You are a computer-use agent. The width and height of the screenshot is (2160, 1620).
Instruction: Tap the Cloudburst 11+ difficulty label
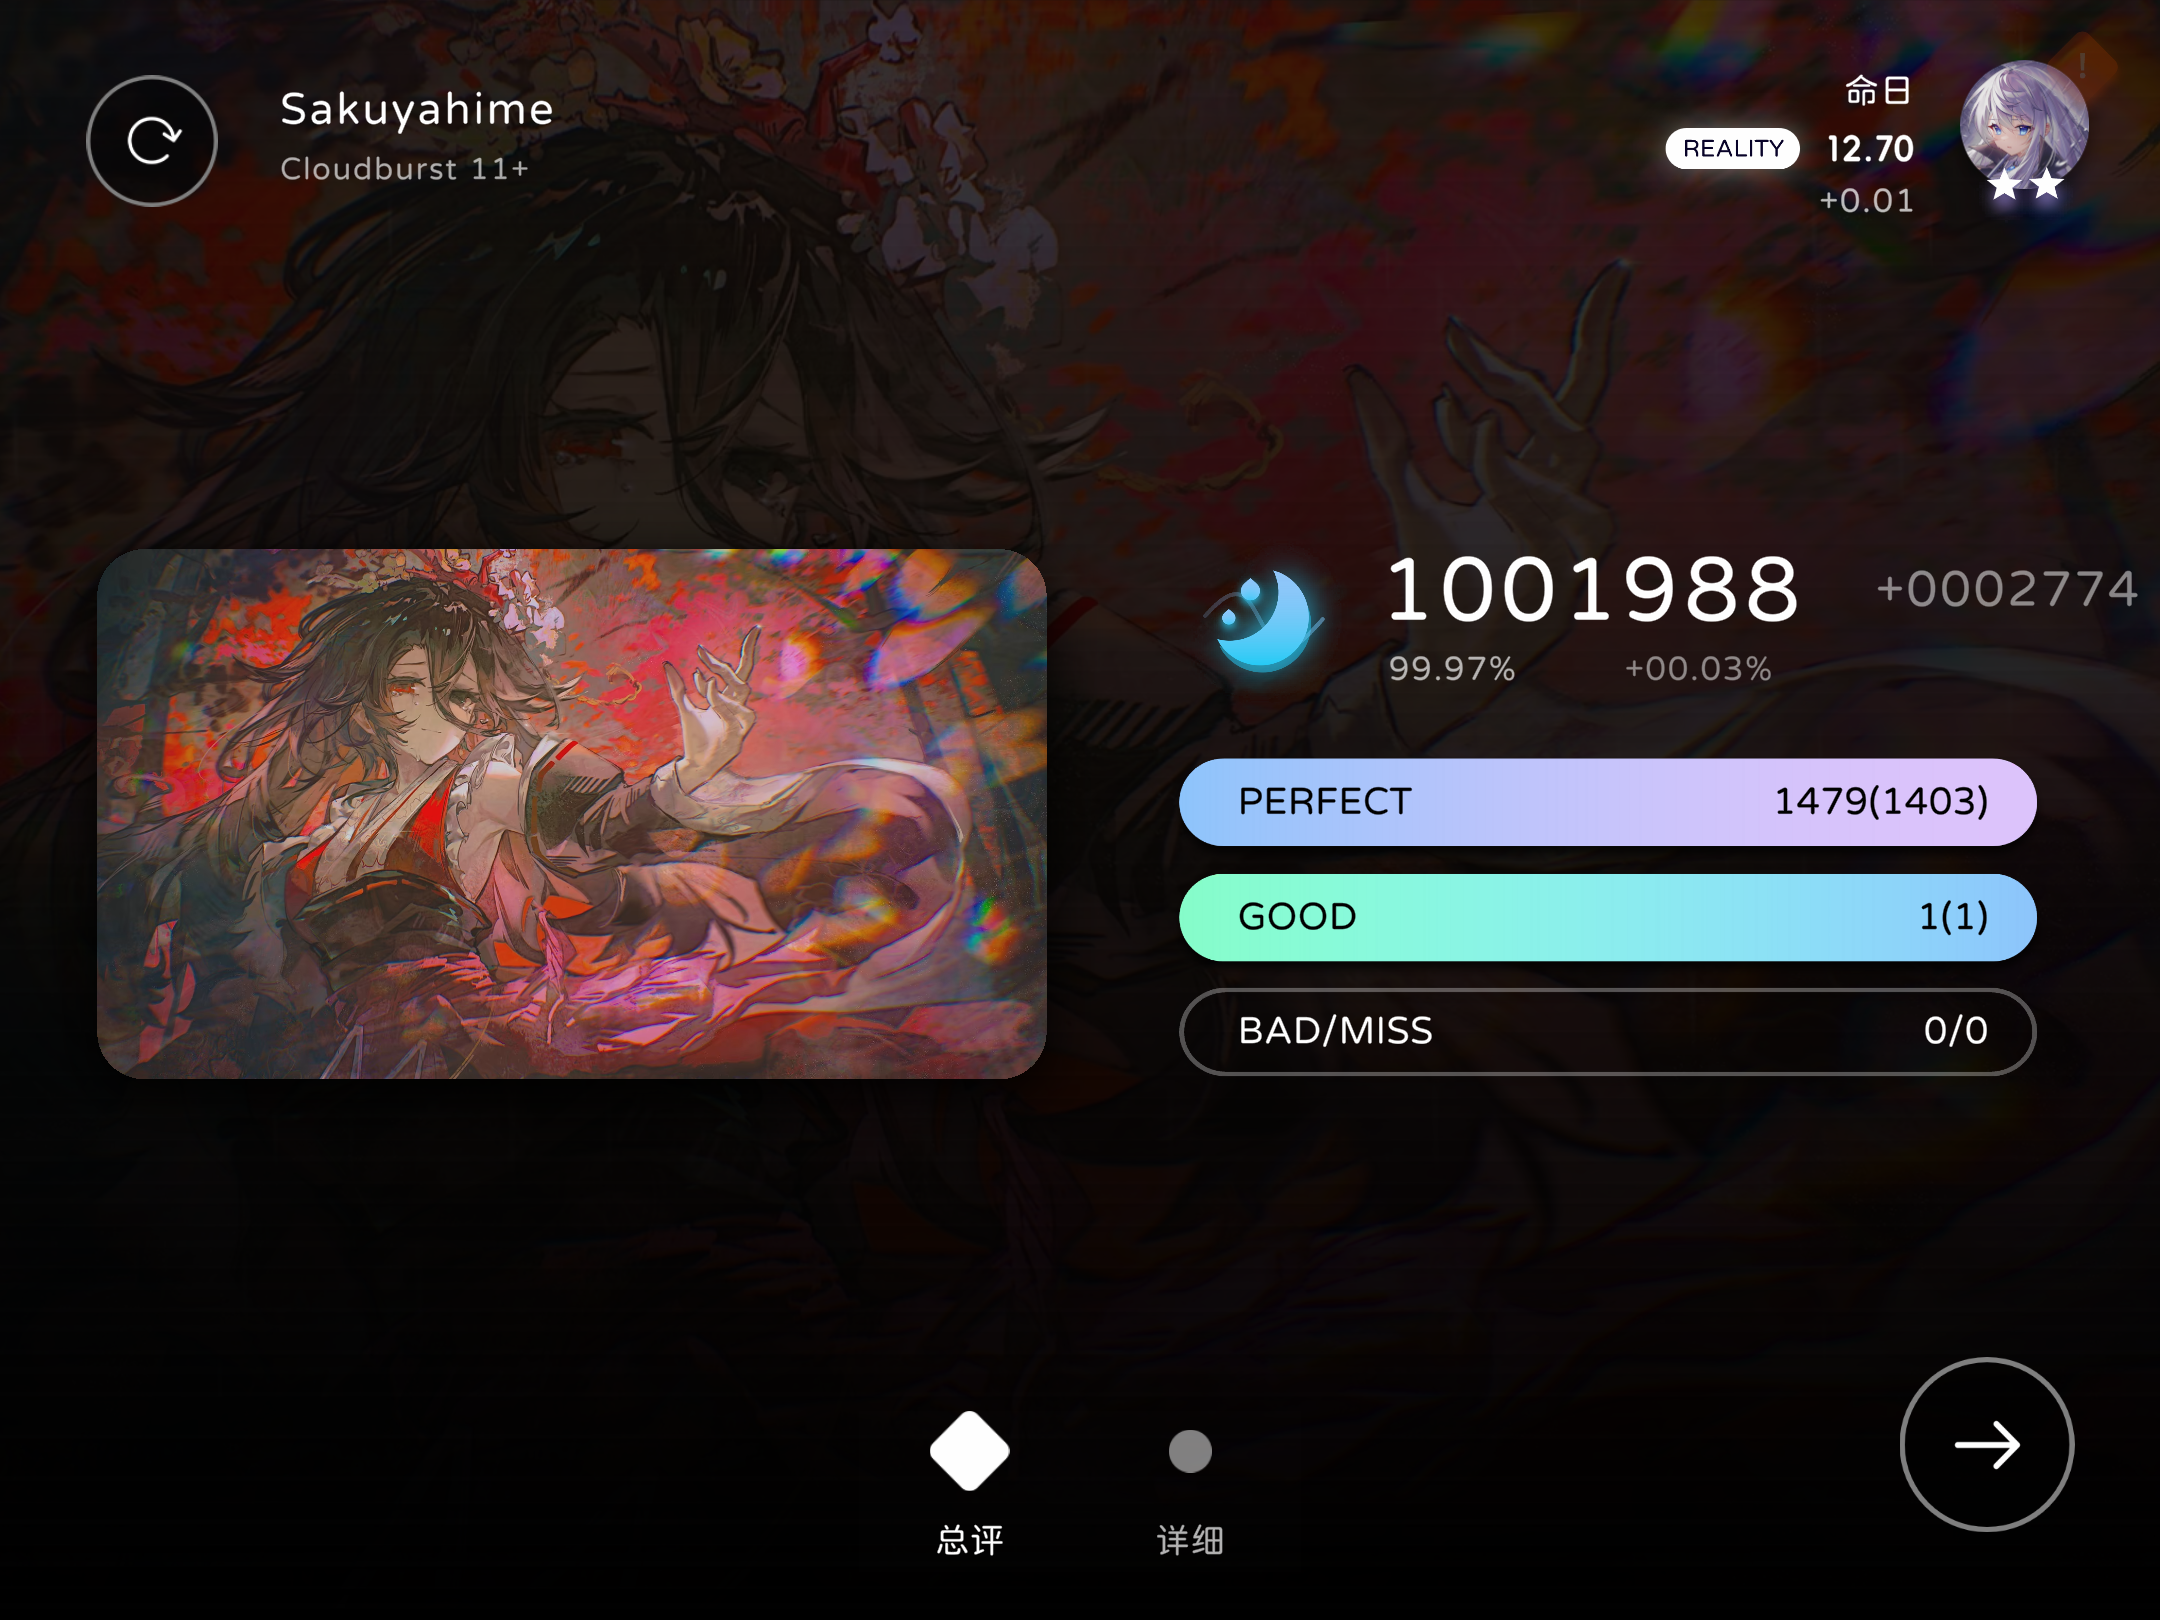click(x=404, y=169)
